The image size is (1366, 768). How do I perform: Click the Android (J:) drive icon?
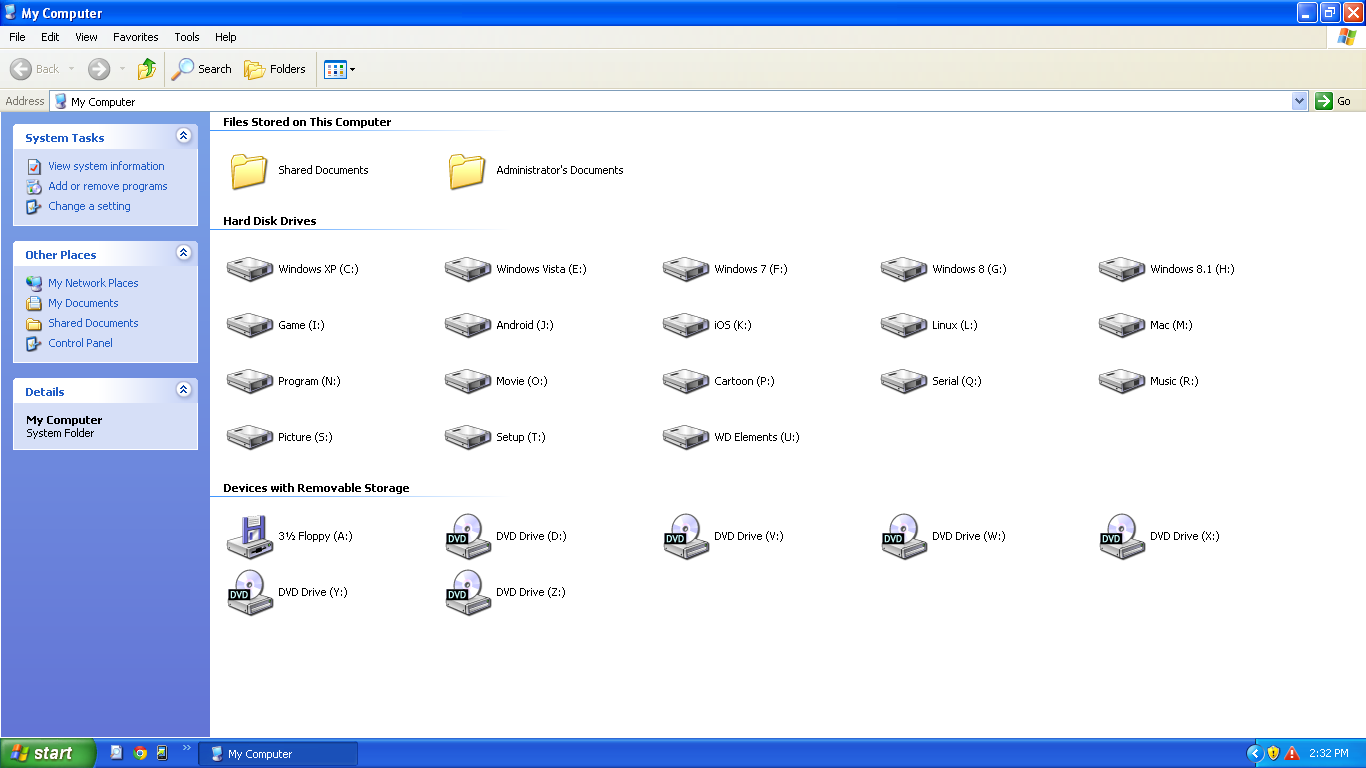click(x=468, y=325)
